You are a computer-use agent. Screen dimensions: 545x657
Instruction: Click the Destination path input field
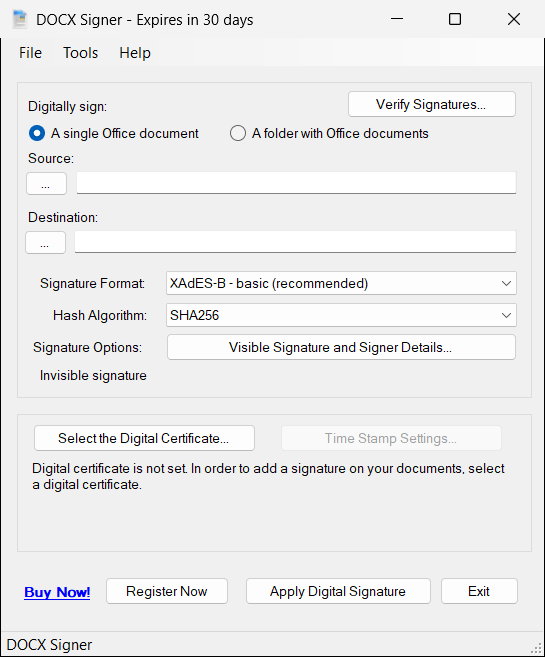pyautogui.click(x=295, y=242)
